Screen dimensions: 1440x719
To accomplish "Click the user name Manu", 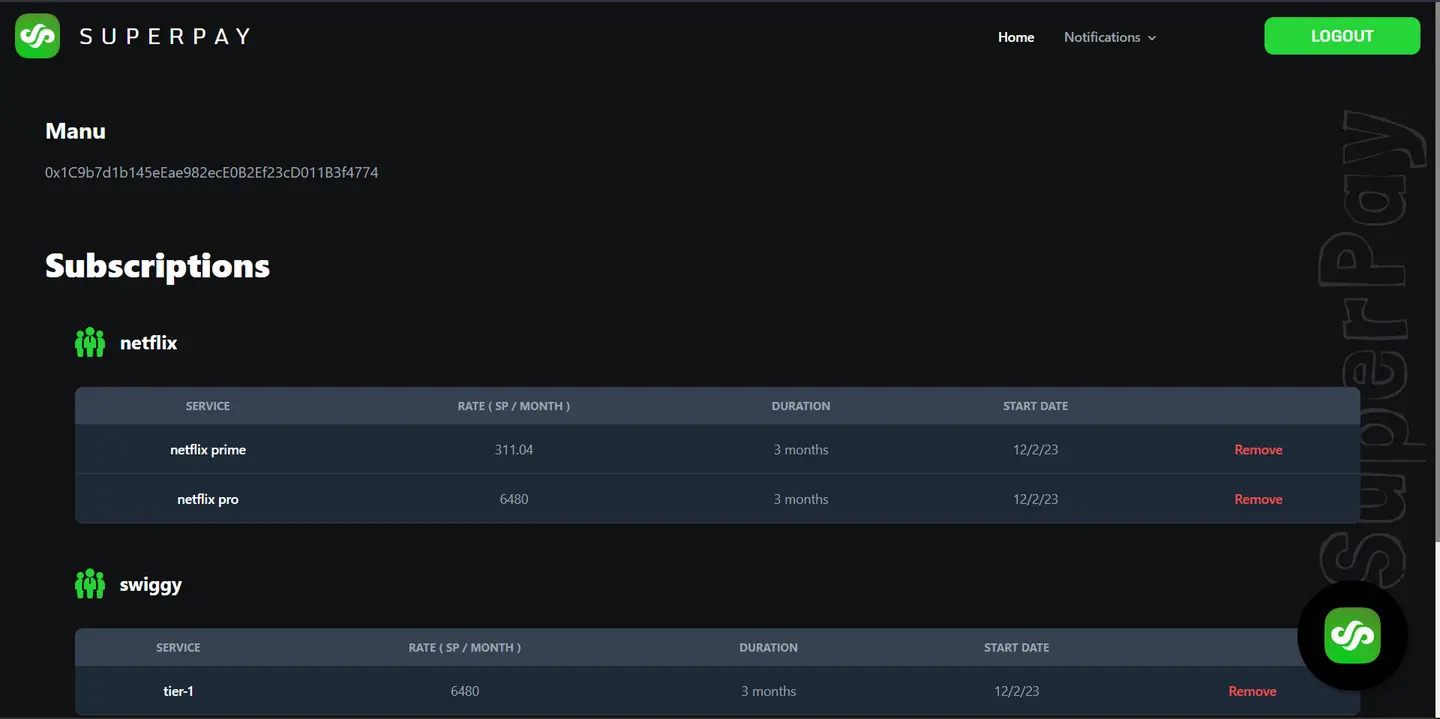I will click(x=75, y=131).
